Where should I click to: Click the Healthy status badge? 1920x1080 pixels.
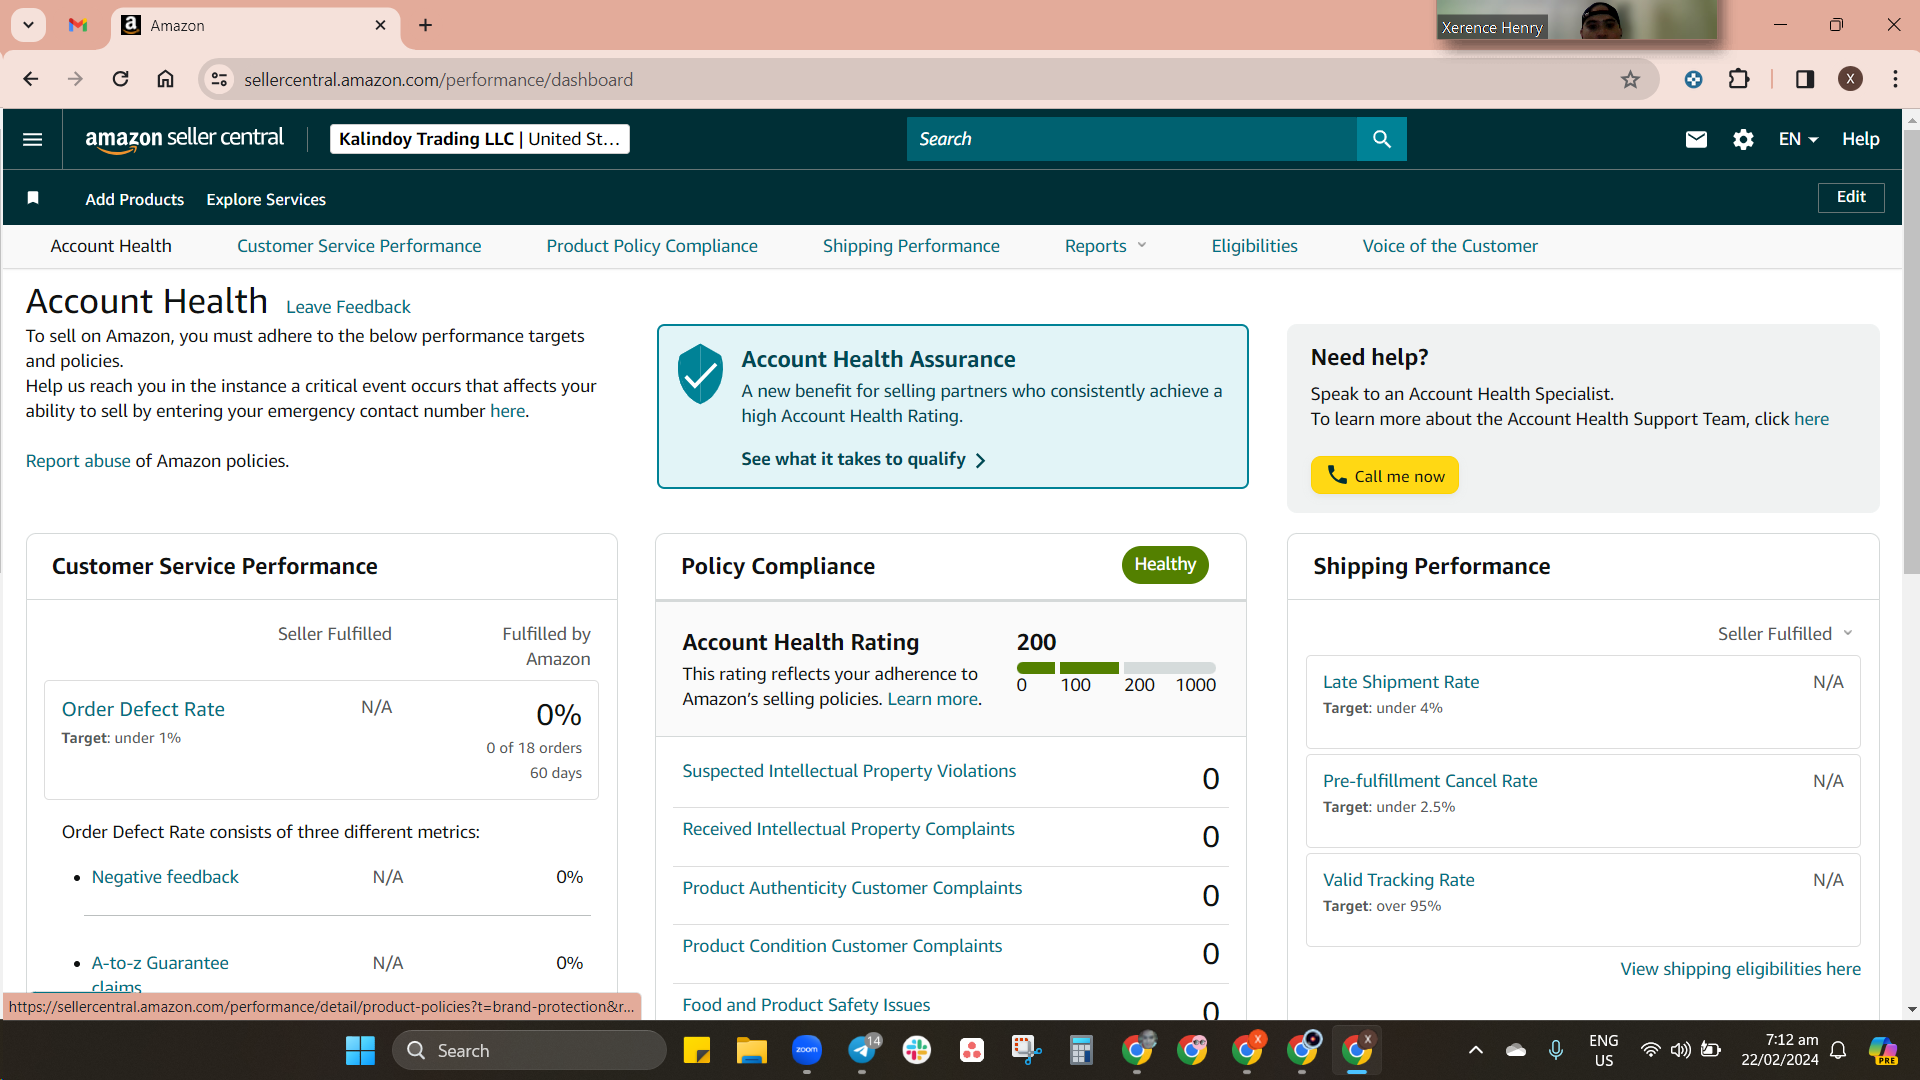(x=1165, y=564)
